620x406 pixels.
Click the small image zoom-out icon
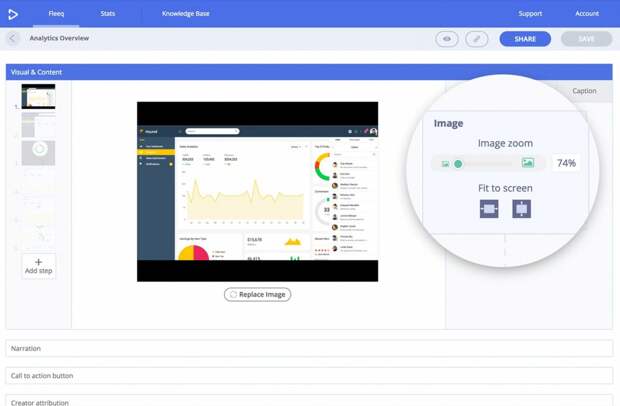(445, 164)
